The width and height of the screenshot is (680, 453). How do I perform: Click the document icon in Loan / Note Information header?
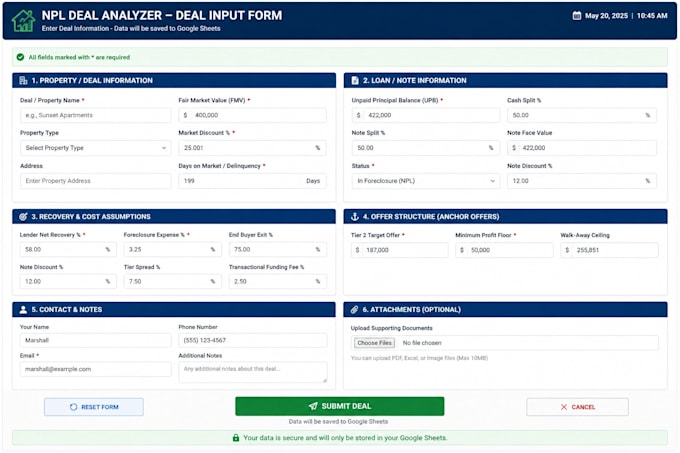355,81
